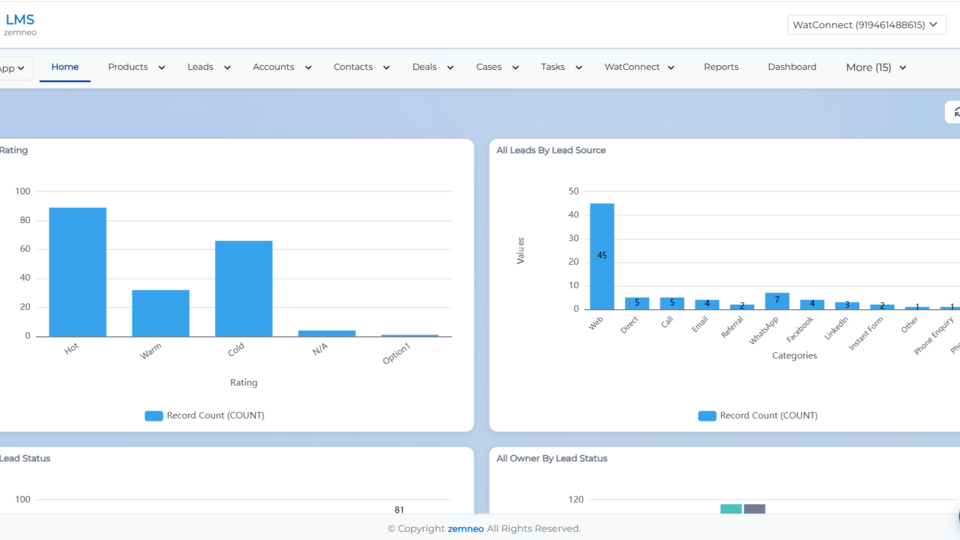960x540 pixels.
Task: Toggle Record Count legend swatch in Rating chart
Action: point(154,416)
